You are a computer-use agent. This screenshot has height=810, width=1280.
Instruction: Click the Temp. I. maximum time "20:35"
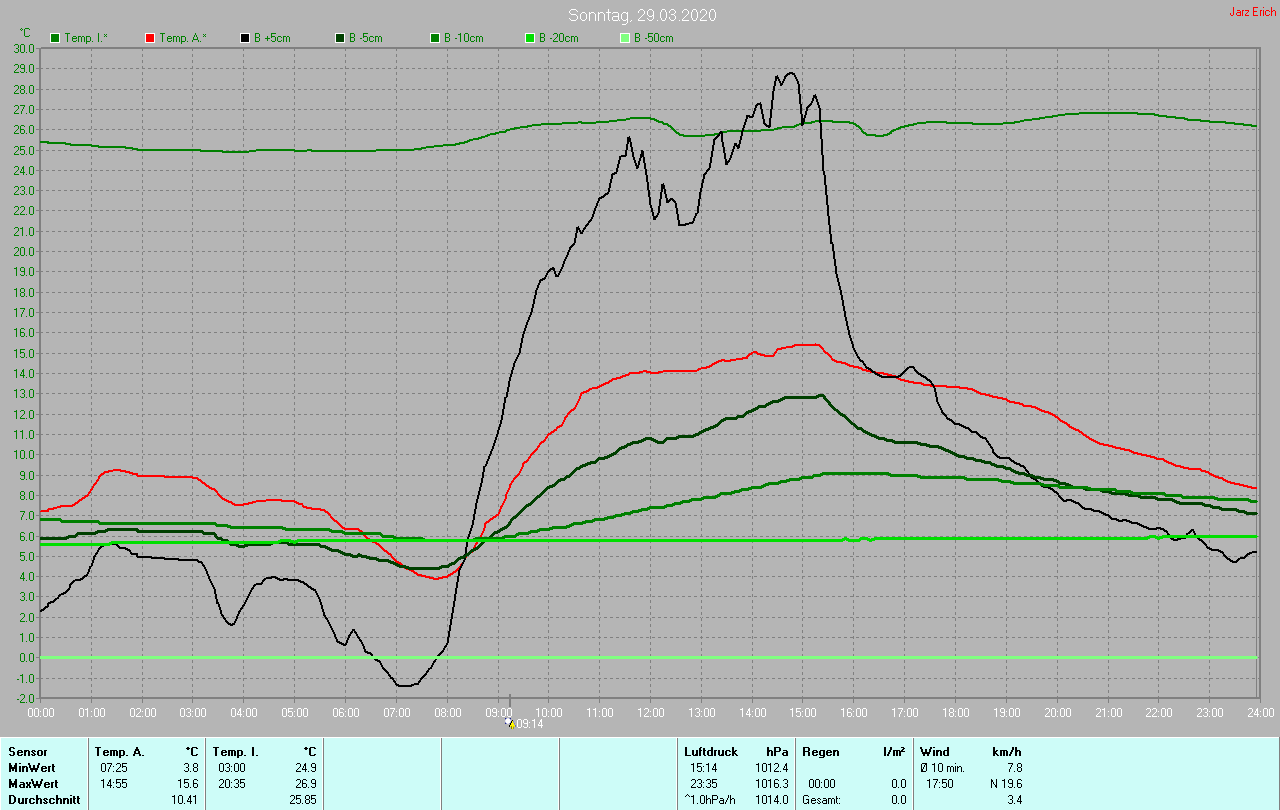pyautogui.click(x=232, y=784)
